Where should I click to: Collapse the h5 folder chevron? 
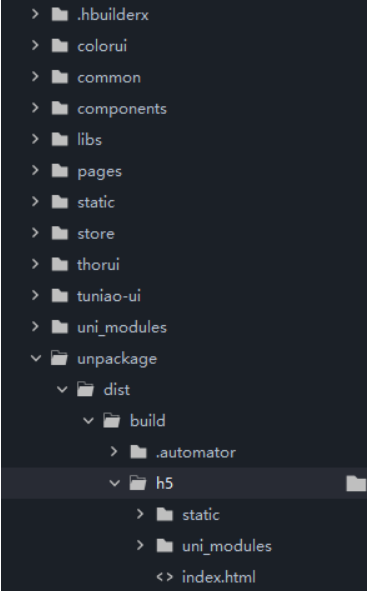tap(115, 483)
